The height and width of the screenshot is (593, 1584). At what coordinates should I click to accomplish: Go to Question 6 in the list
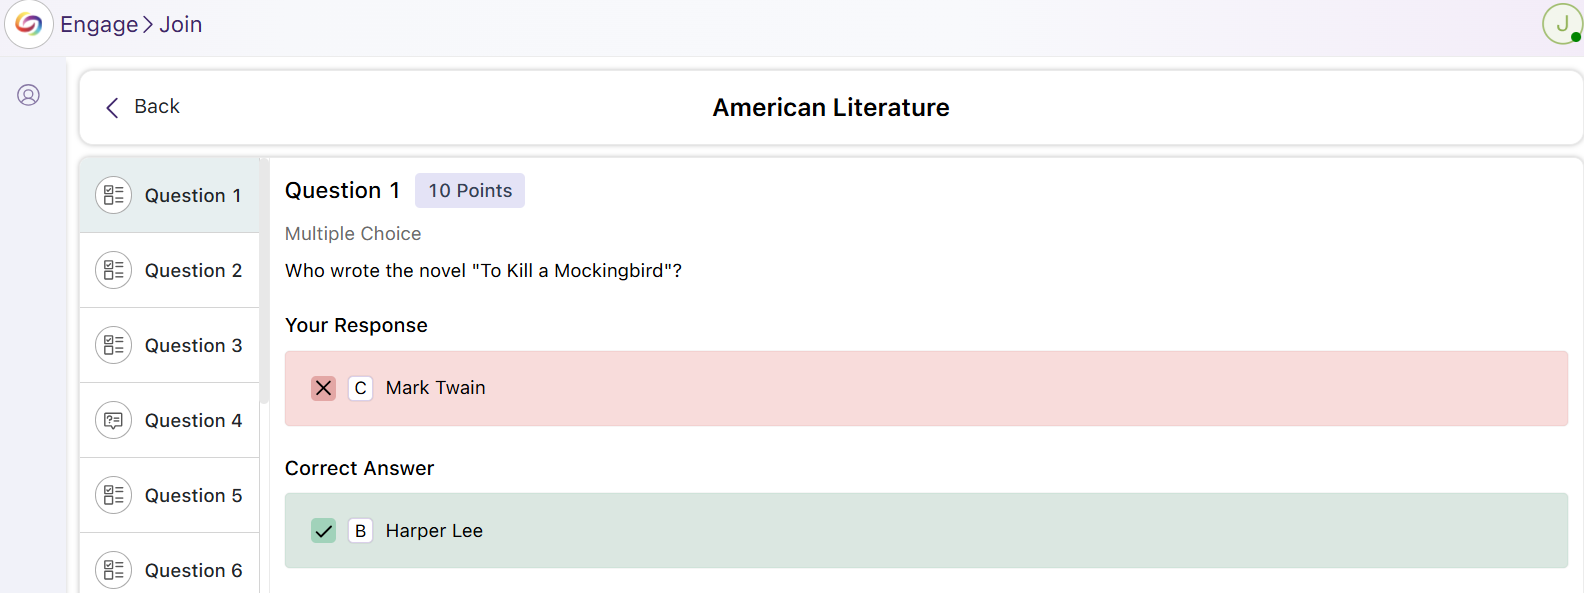193,570
